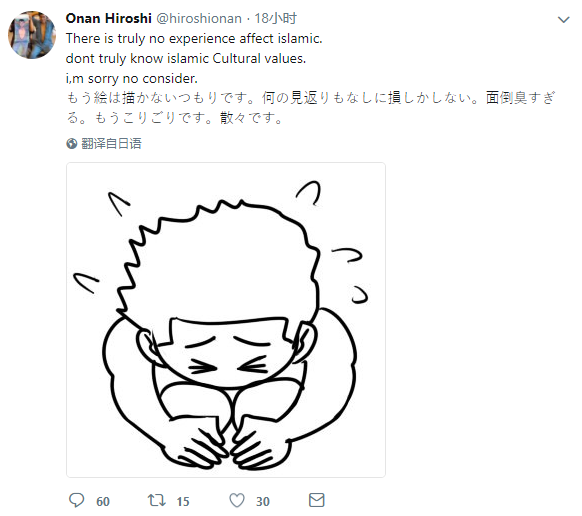
Task: Open tweet options chevron dropdown
Action: pyautogui.click(x=563, y=19)
